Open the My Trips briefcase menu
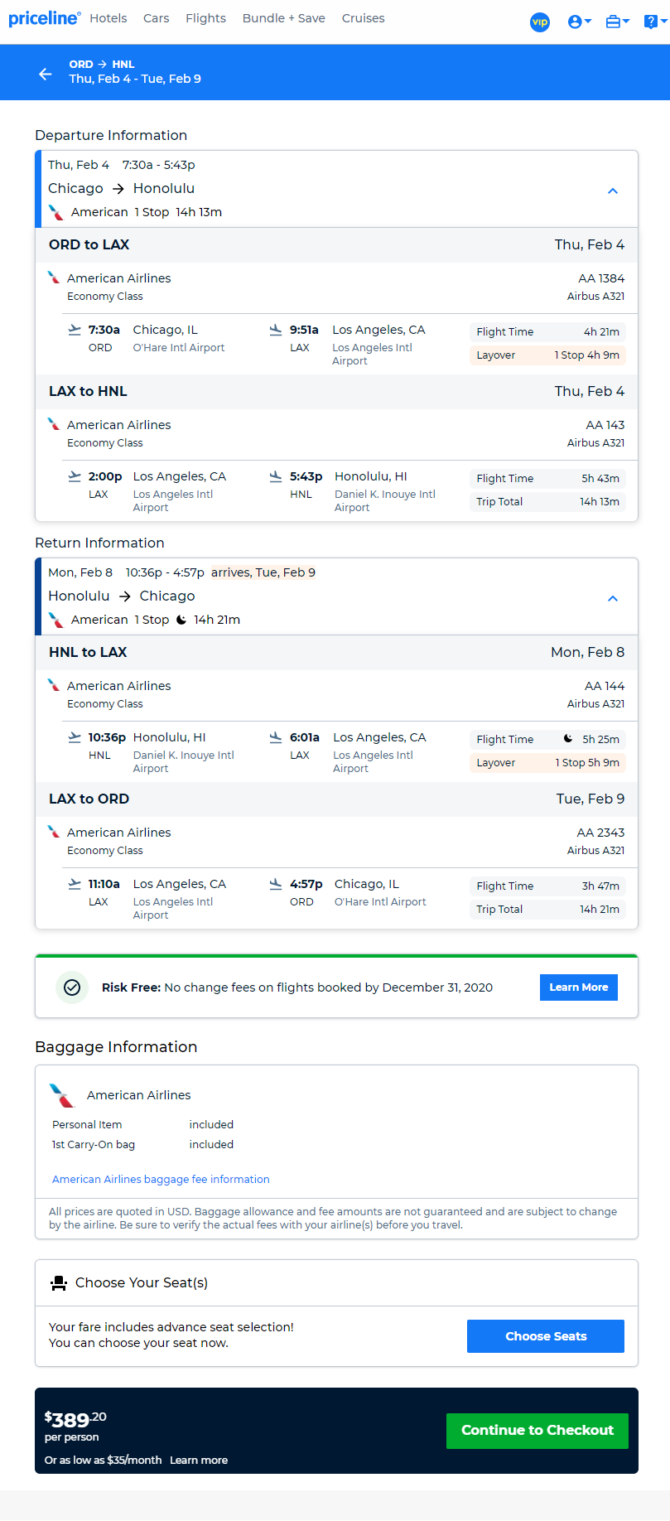This screenshot has height=1521, width=670. click(617, 22)
